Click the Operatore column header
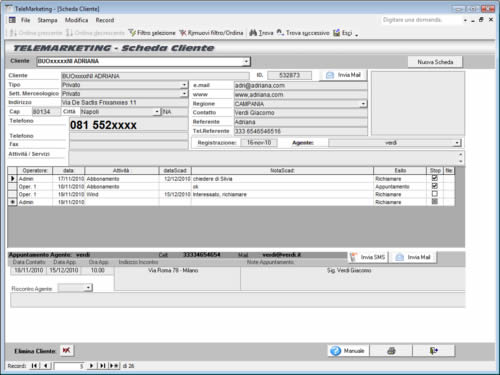 click(x=35, y=171)
